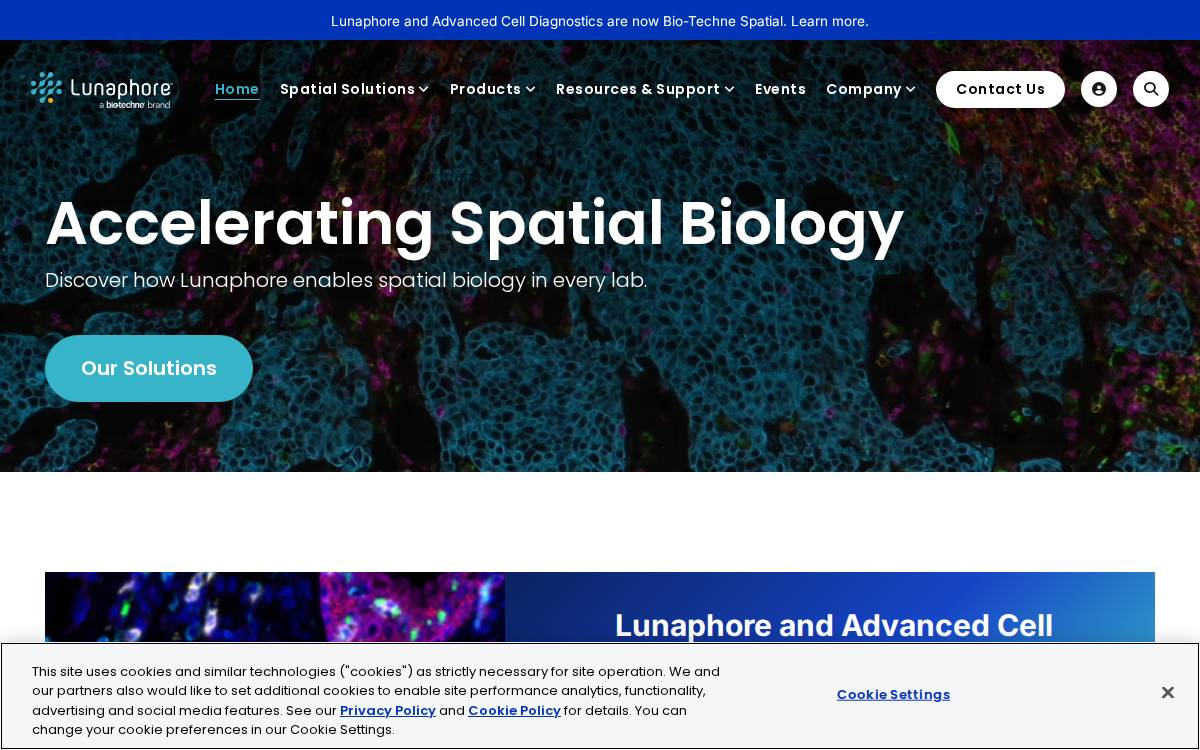Expand the Resources & Support menu
Image resolution: width=1200 pixels, height=750 pixels.
point(645,89)
